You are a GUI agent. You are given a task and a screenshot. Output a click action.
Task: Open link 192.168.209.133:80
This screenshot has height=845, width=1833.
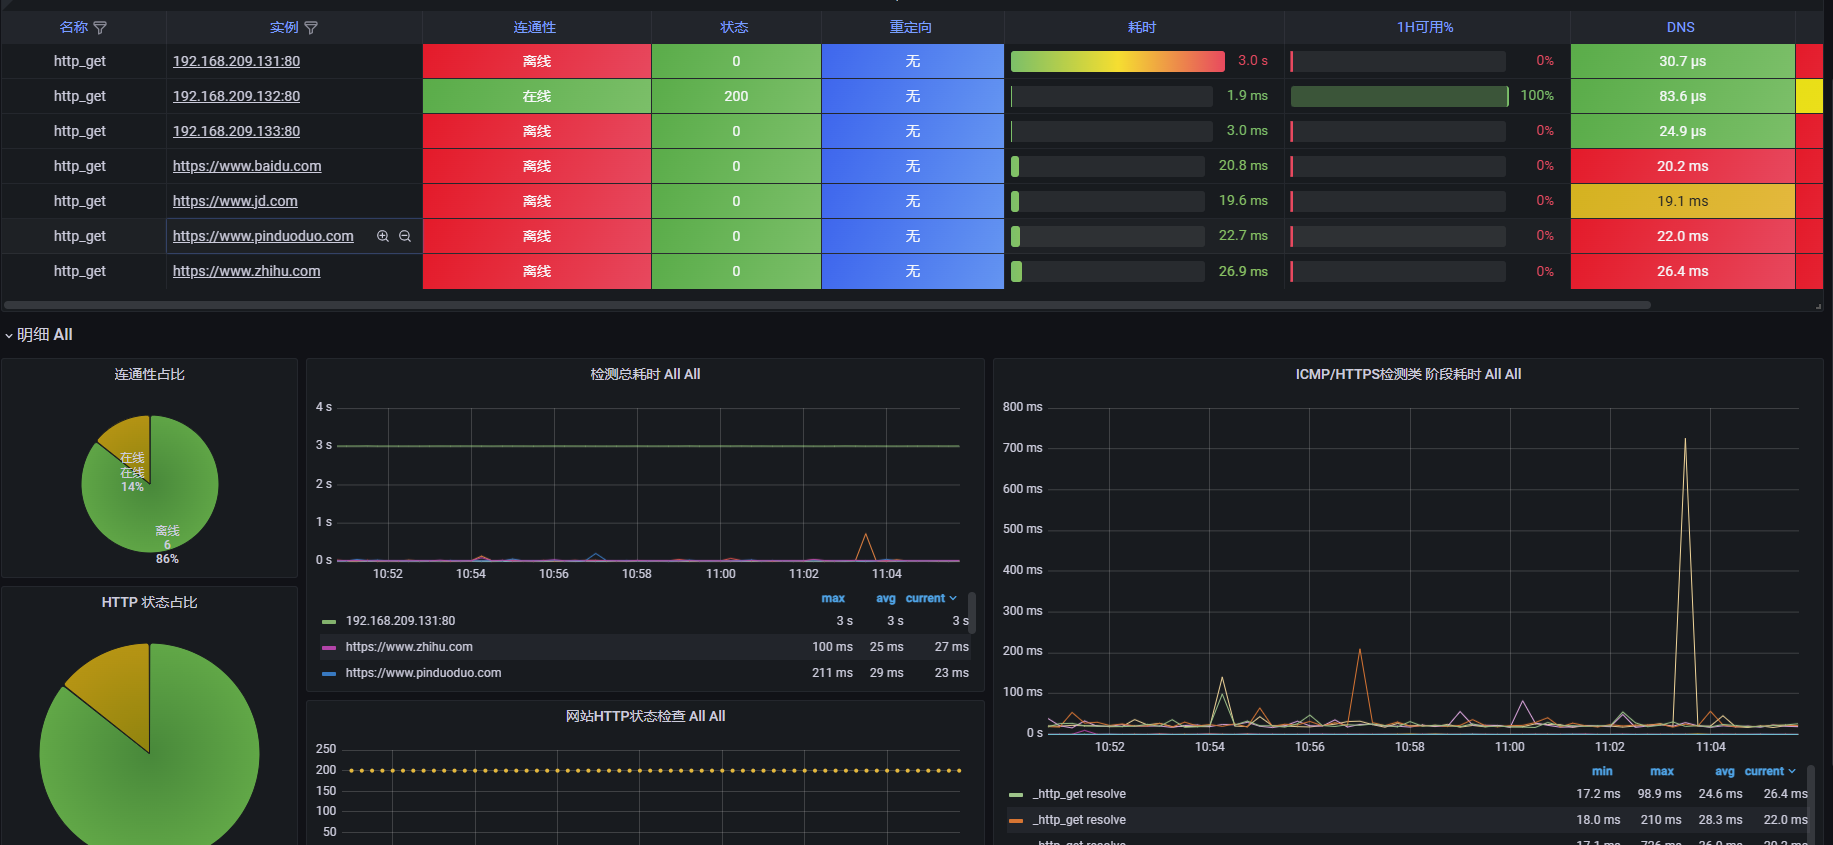(236, 131)
